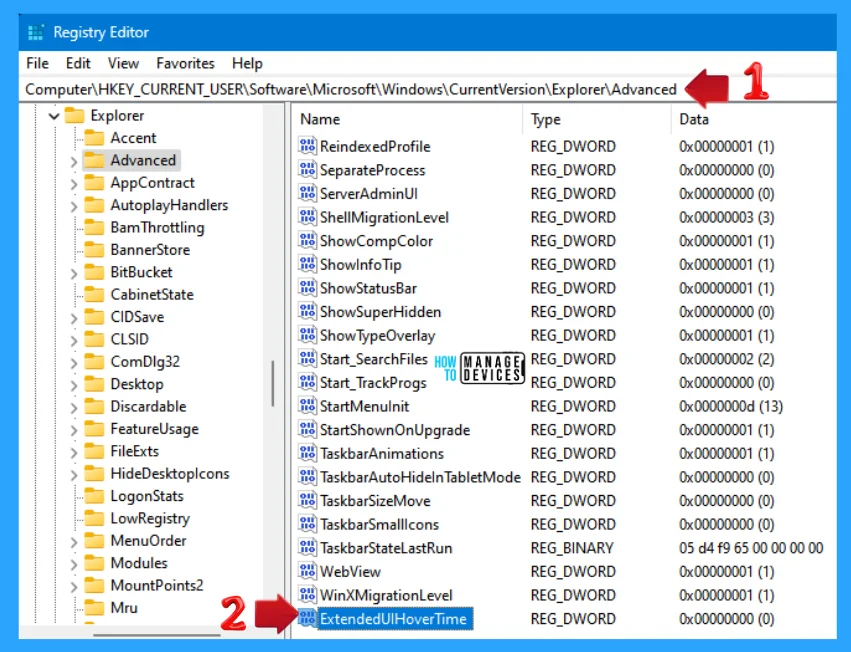Click the data 05 d4 f9 65 00 00 00 00
Viewport: 851px width, 652px height.
point(751,548)
